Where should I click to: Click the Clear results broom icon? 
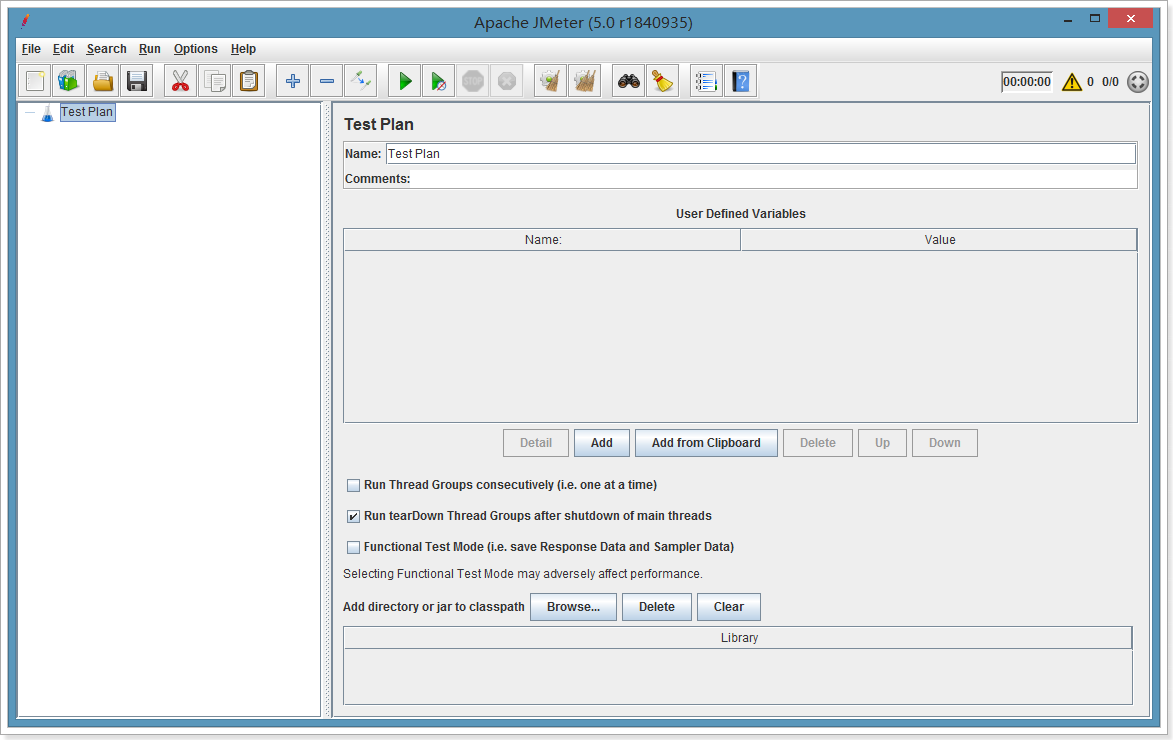tap(551, 81)
